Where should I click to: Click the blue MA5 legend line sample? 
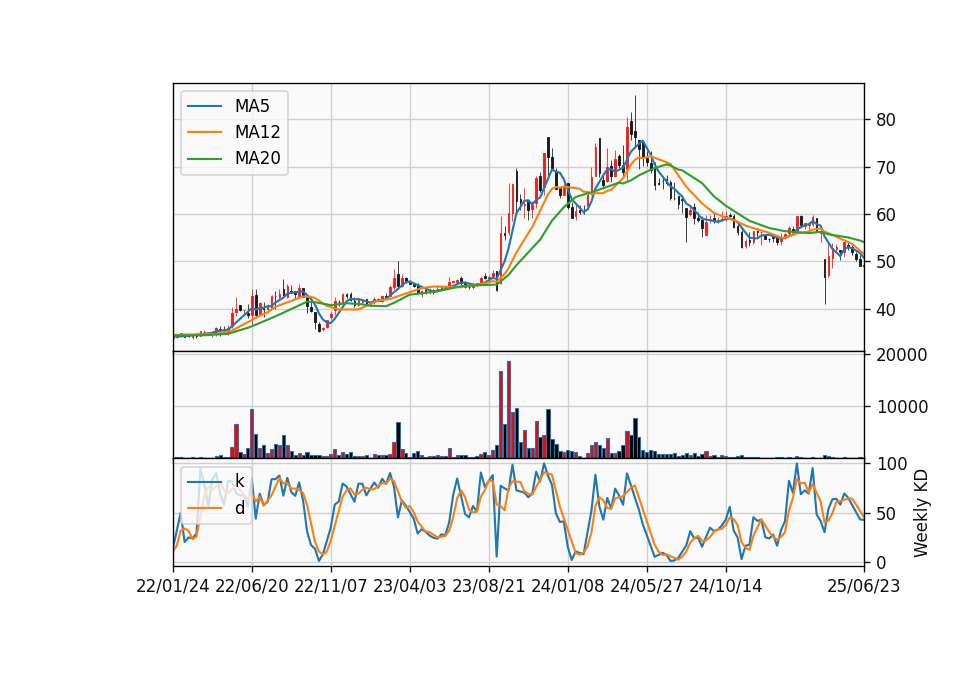click(x=204, y=106)
